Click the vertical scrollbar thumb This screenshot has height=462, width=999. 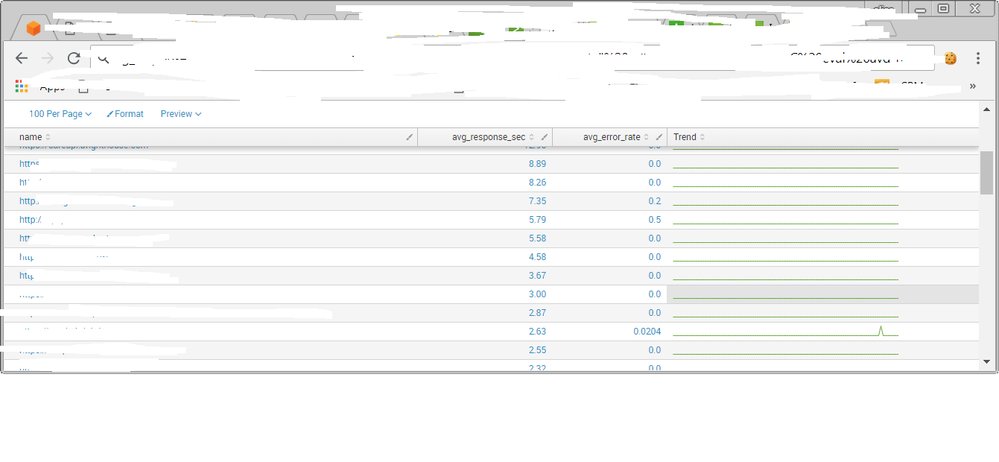(x=986, y=172)
